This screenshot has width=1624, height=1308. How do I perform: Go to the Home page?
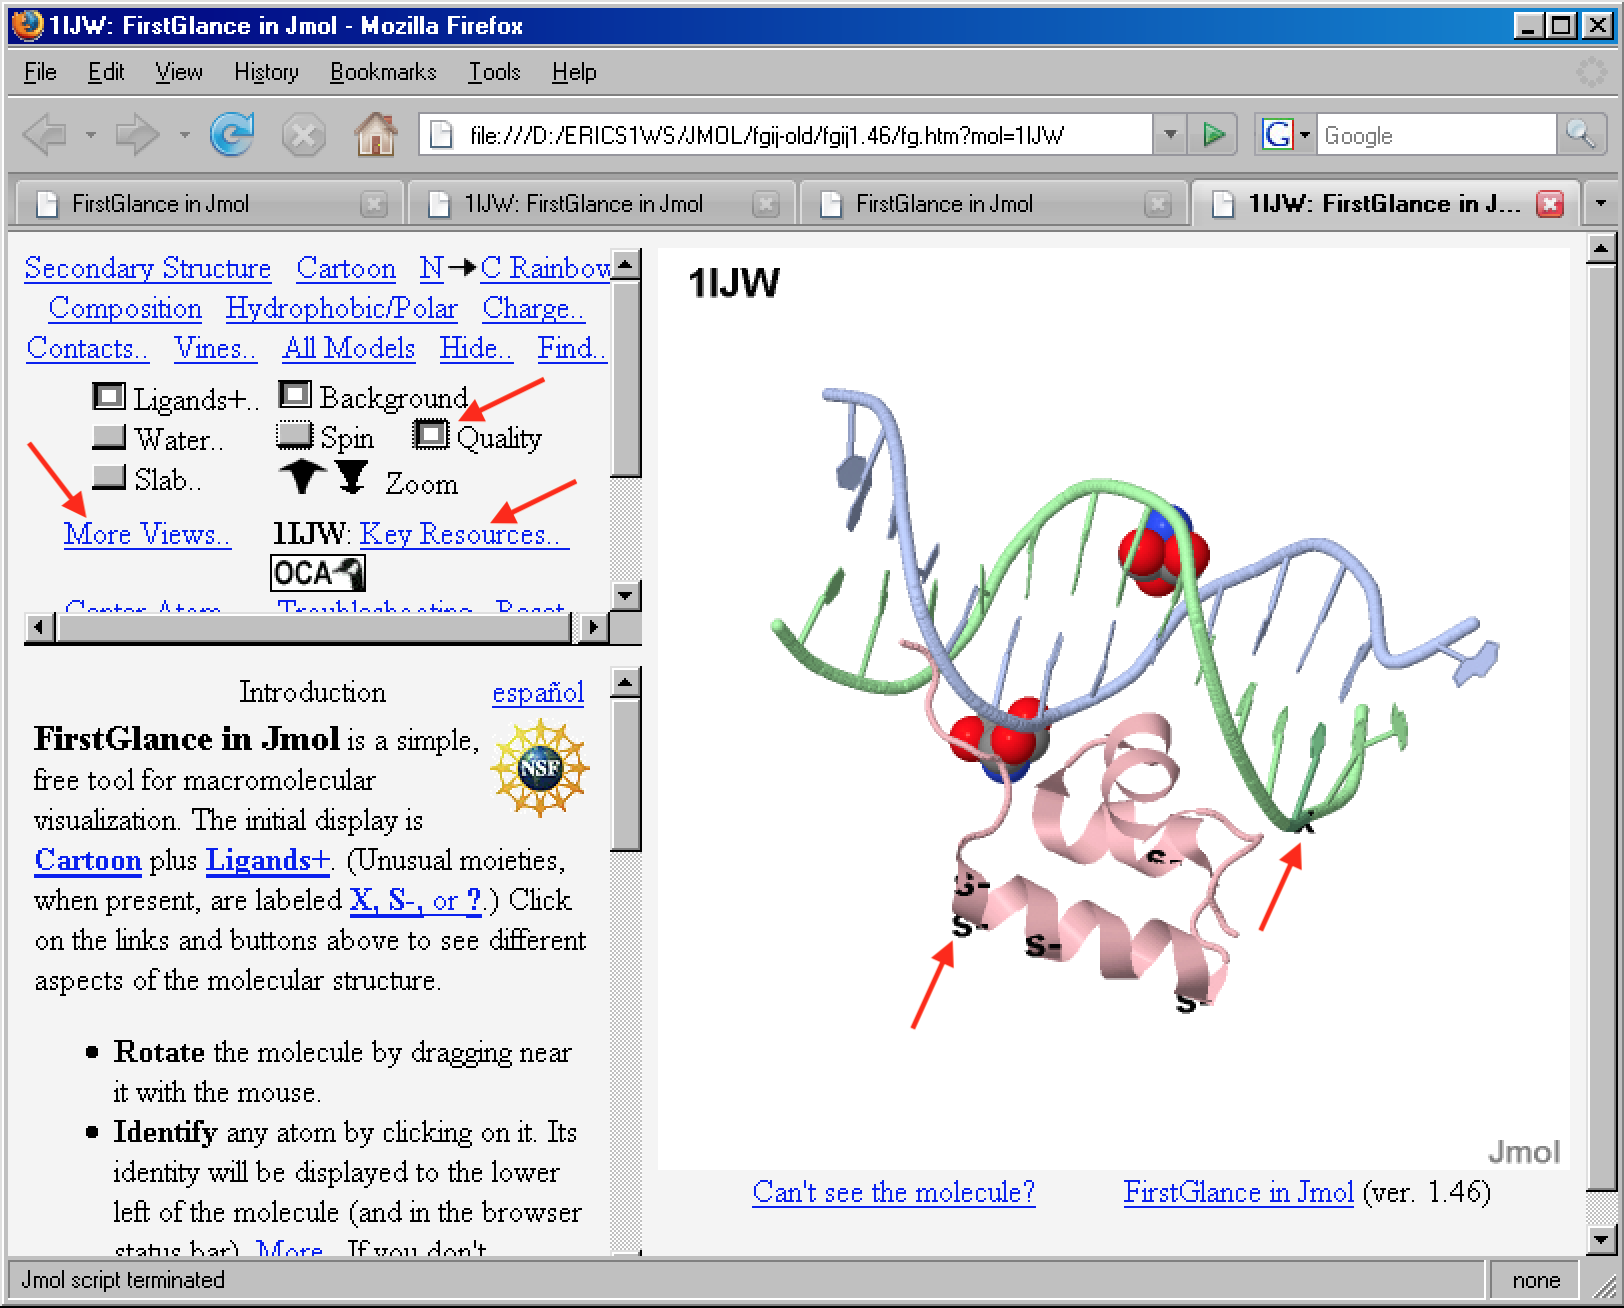pyautogui.click(x=376, y=134)
